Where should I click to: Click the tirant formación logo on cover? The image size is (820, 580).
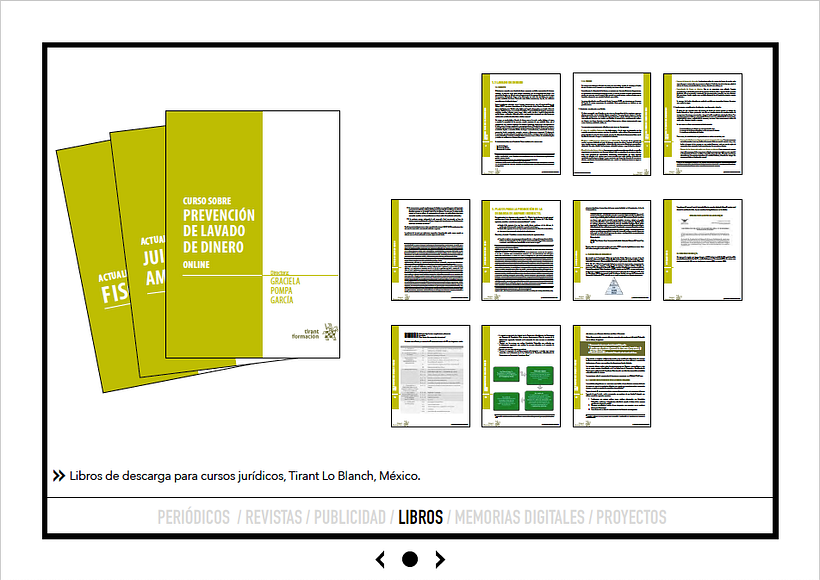point(315,333)
